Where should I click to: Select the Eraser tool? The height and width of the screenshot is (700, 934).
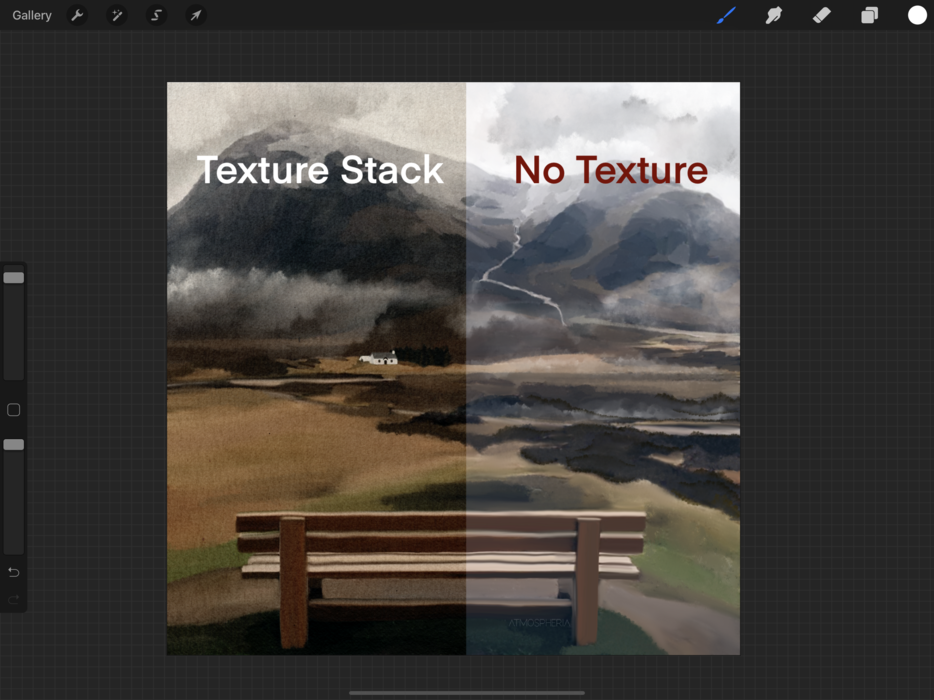point(821,15)
